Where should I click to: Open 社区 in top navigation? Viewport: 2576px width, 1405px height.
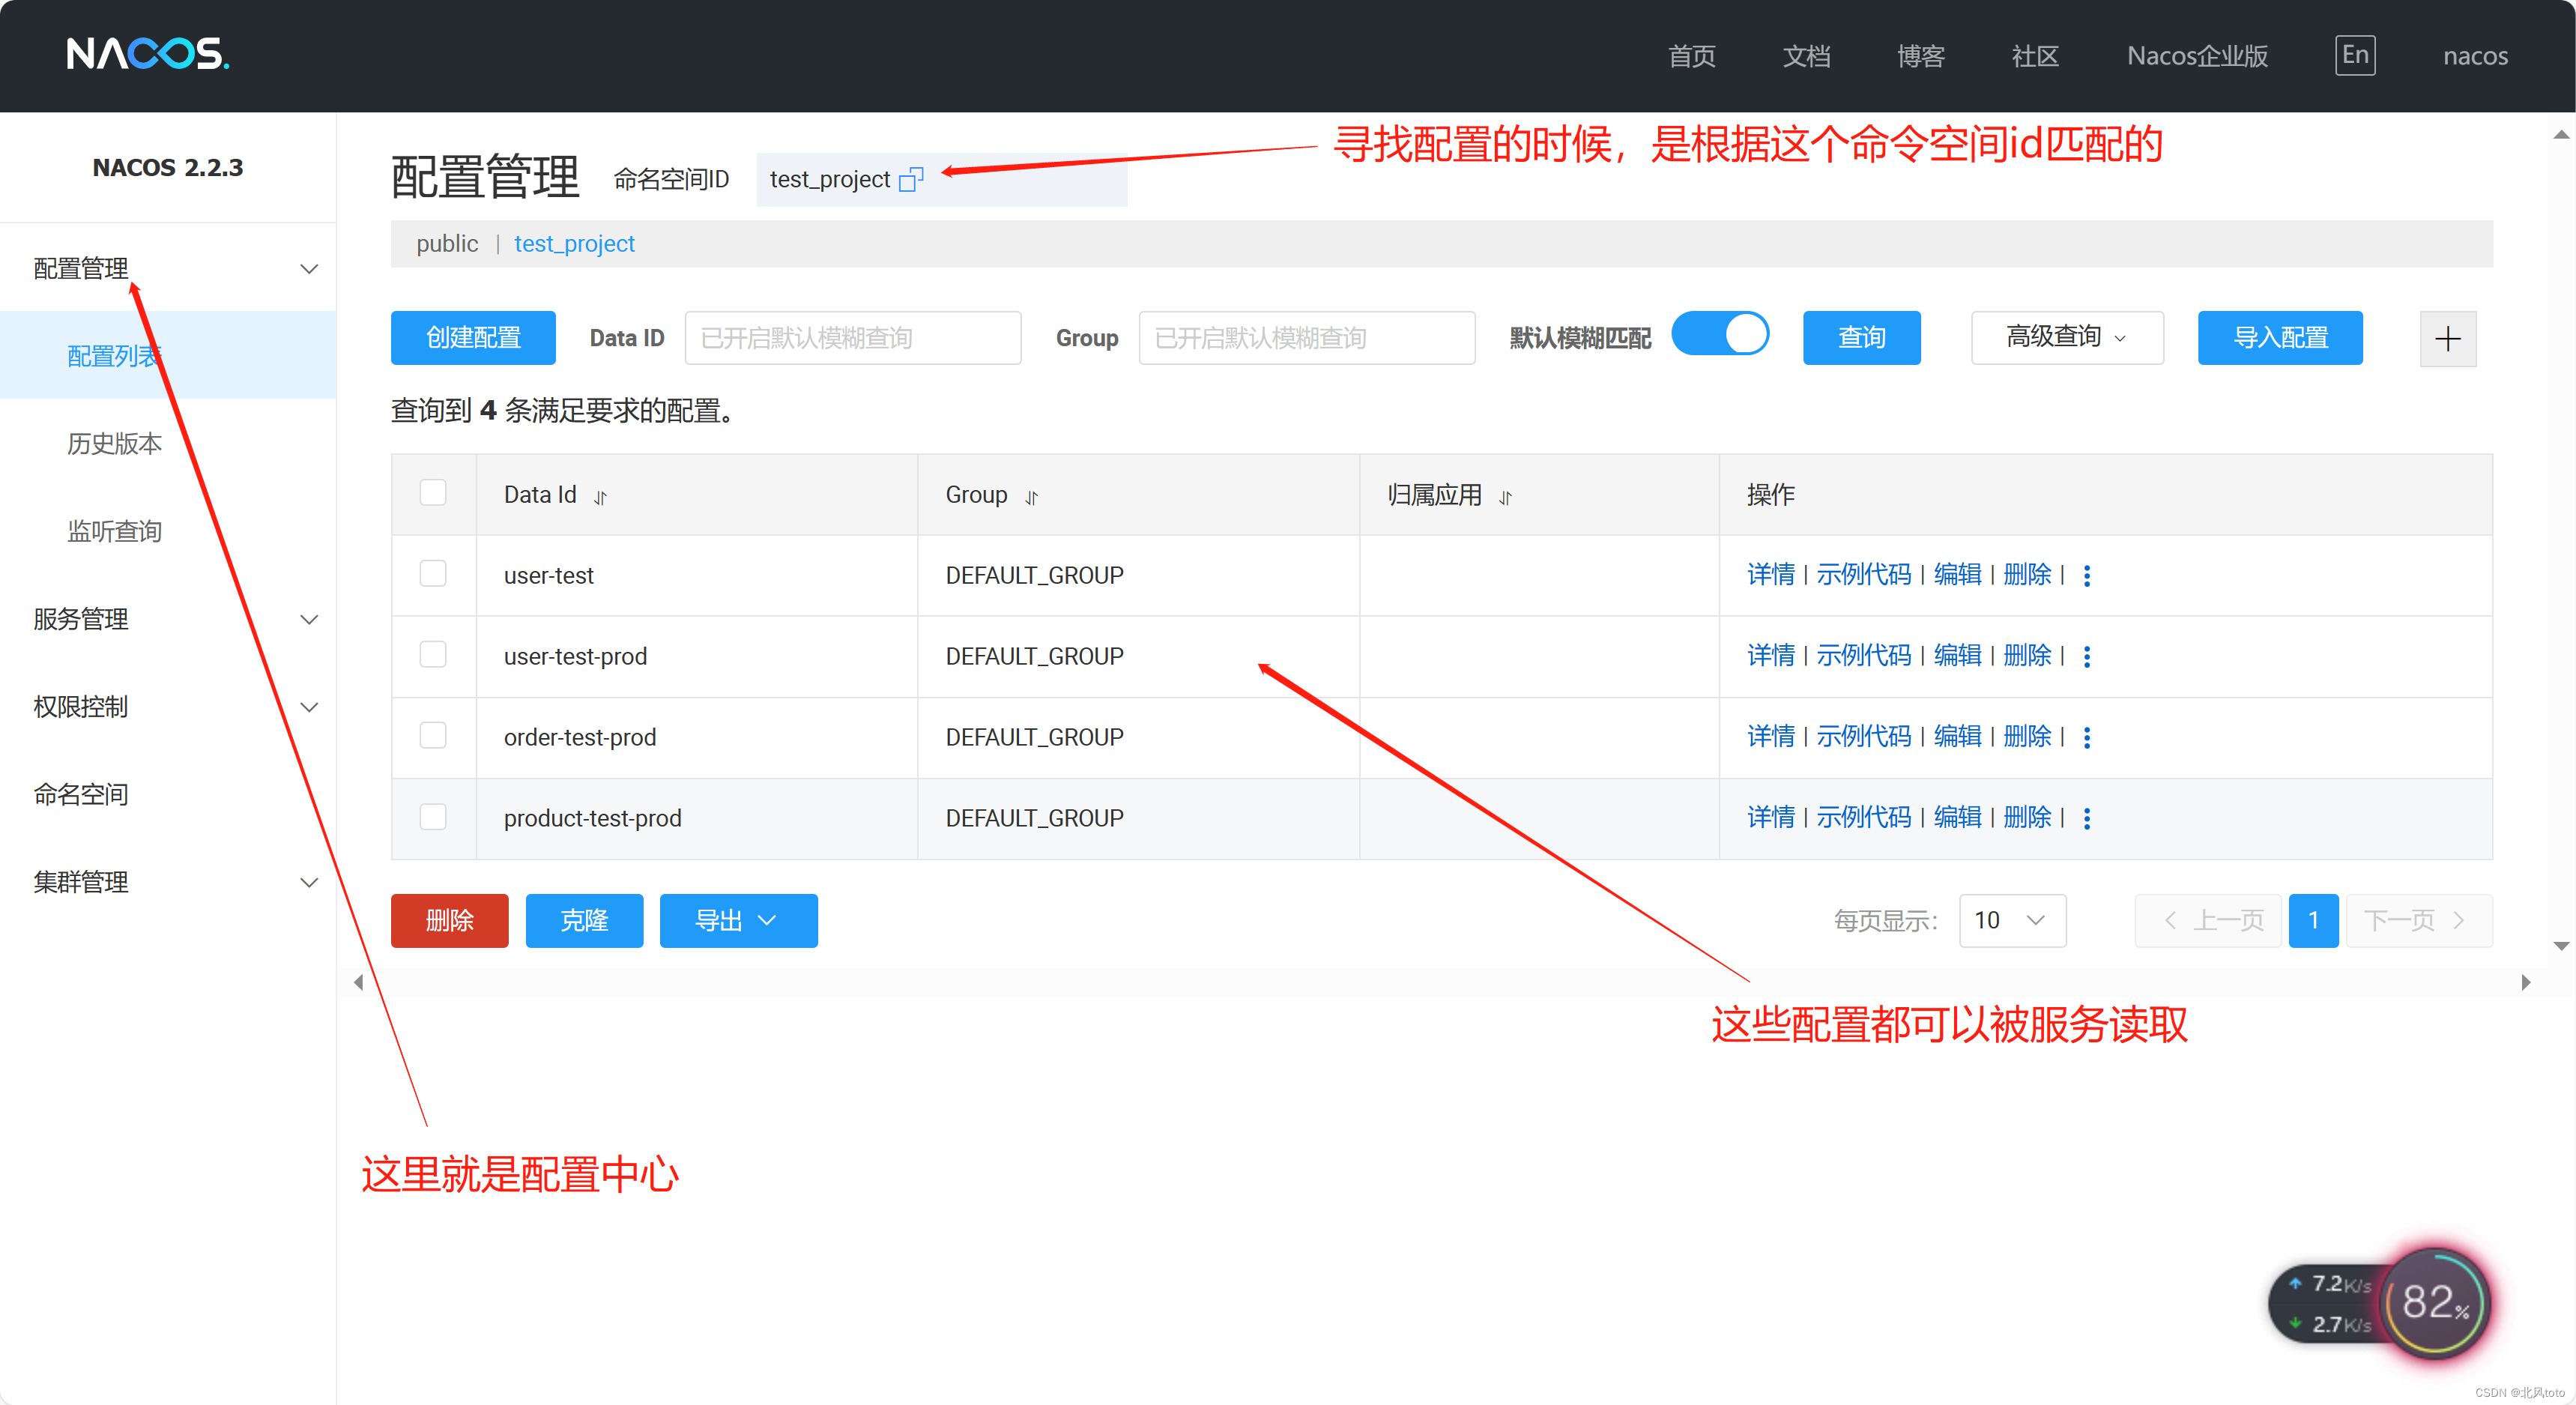click(2035, 56)
